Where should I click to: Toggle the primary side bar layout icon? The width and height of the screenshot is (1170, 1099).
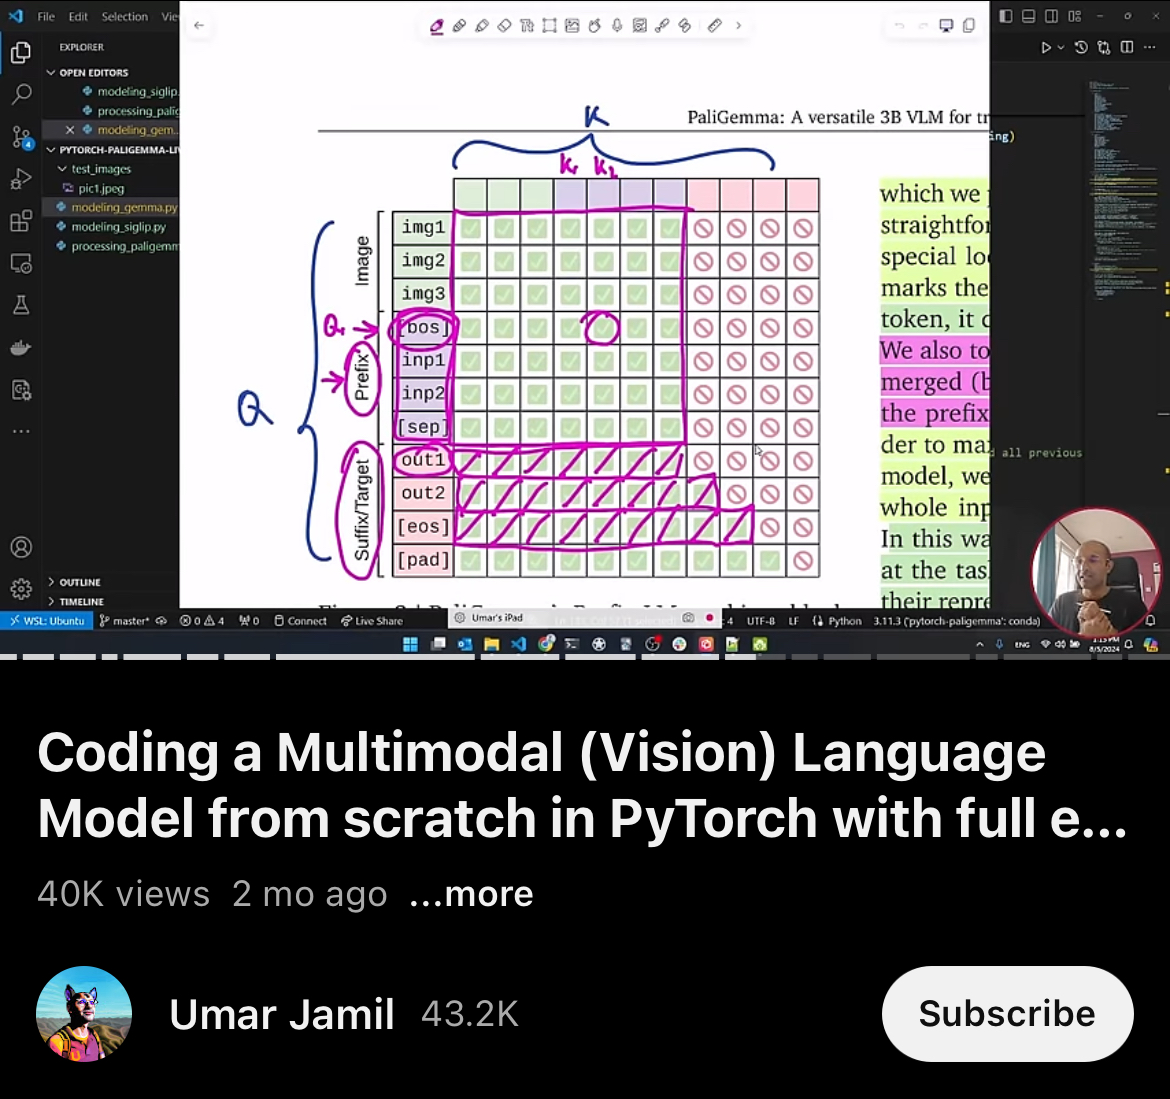1006,16
